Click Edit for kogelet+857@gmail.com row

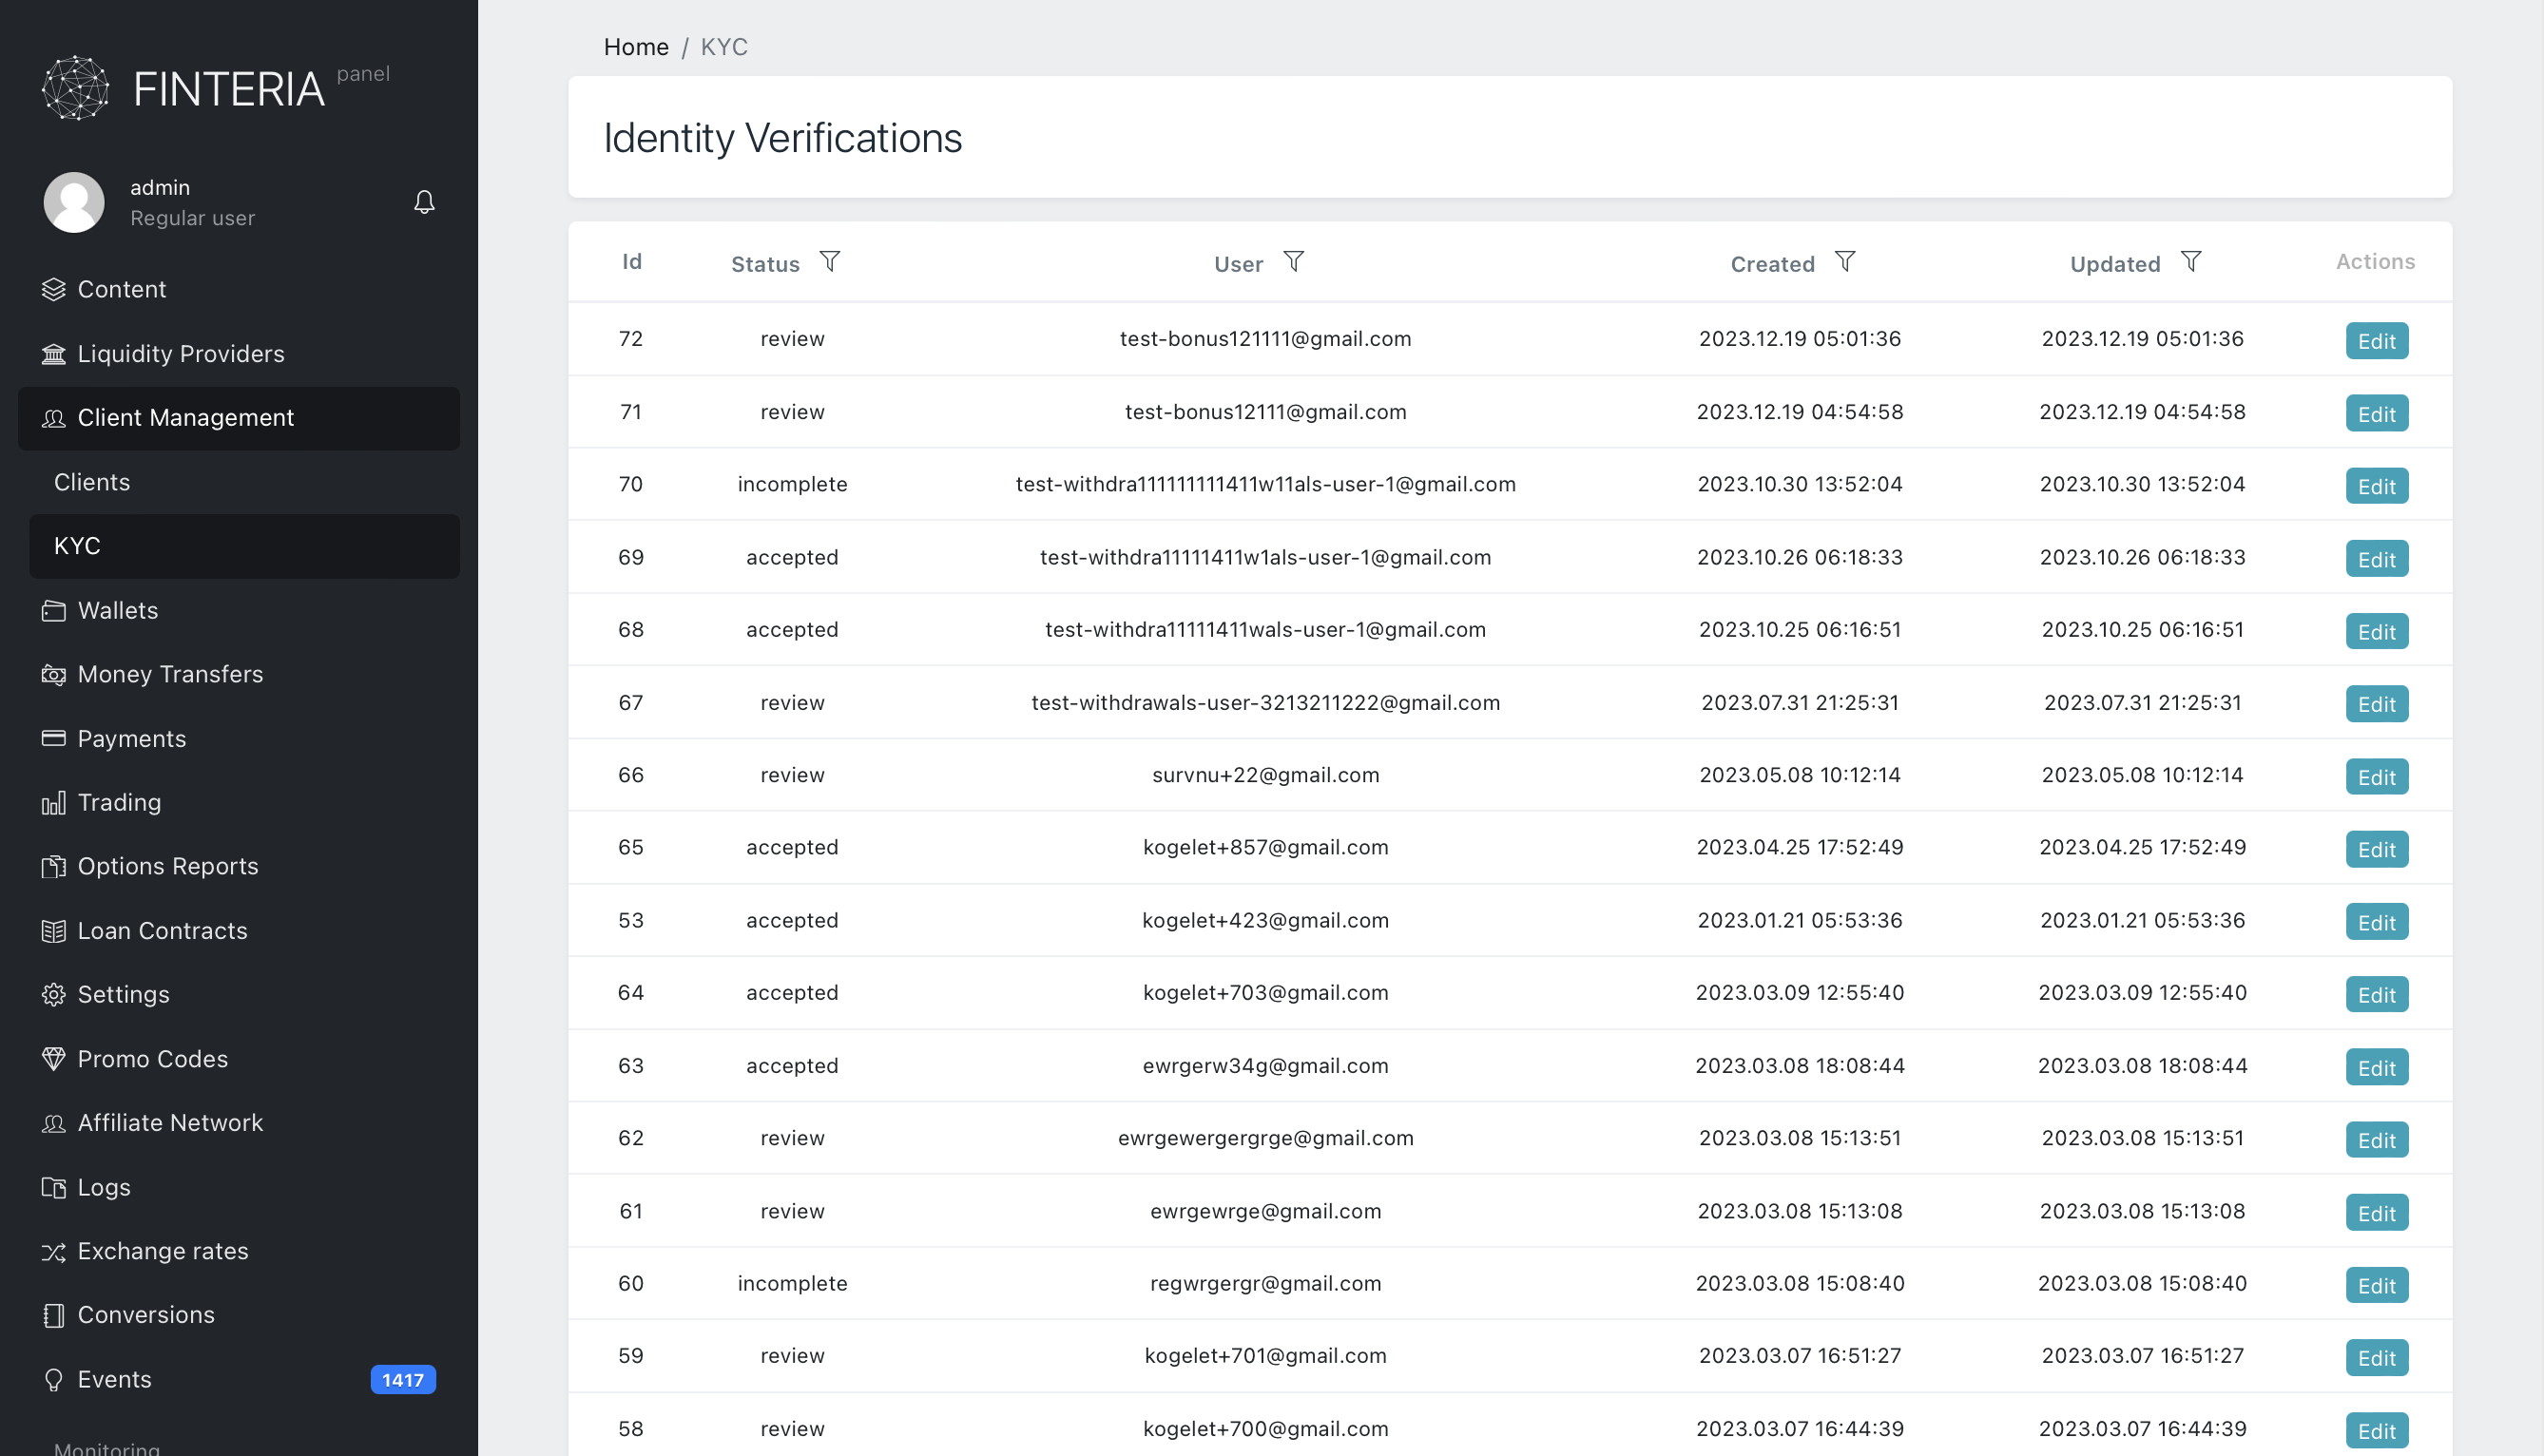[2376, 850]
